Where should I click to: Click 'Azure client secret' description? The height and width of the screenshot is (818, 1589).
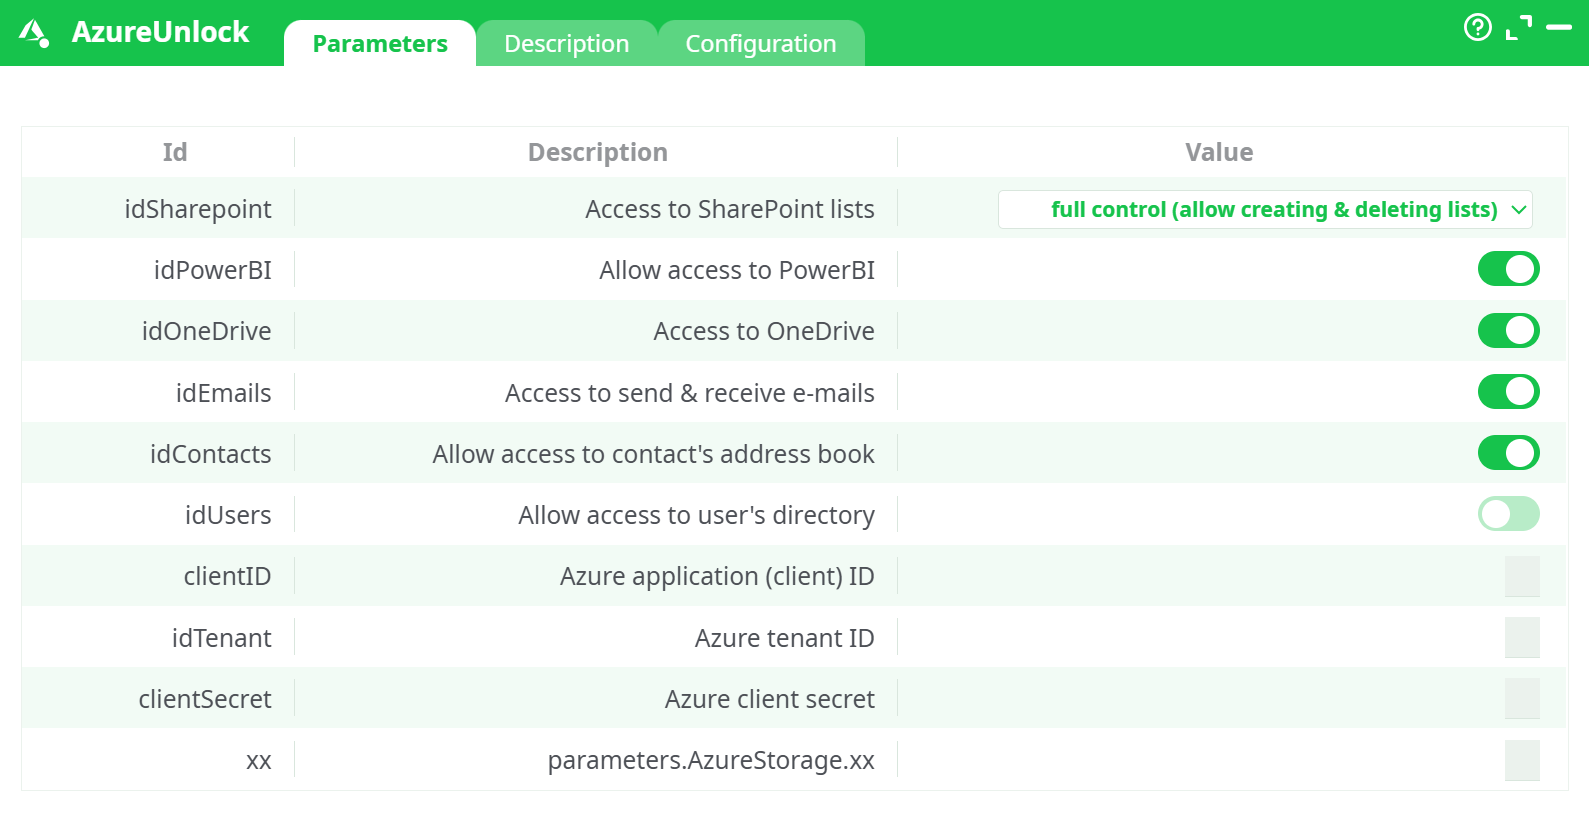tap(770, 699)
